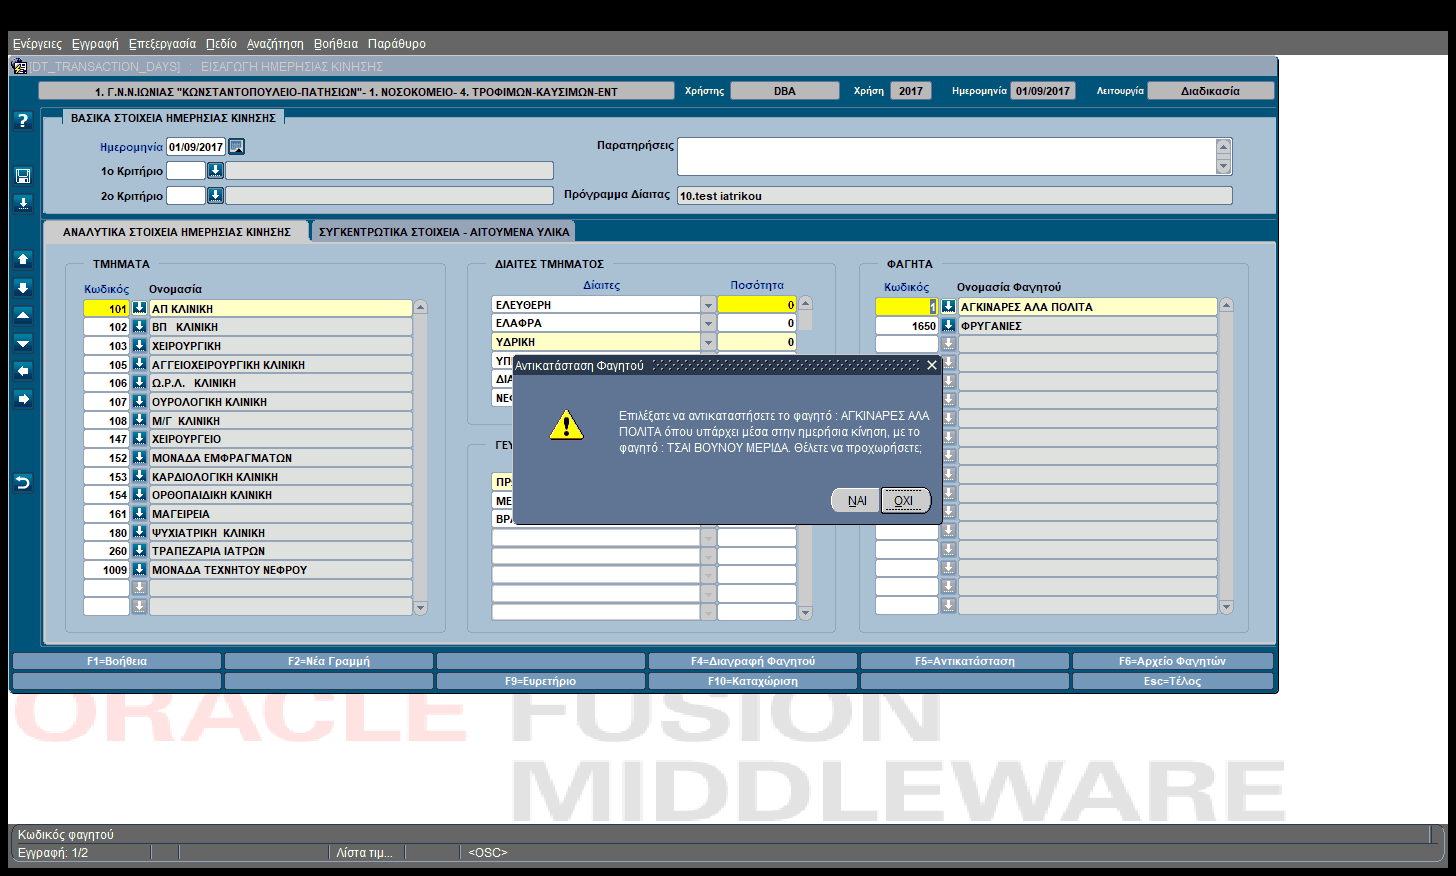Click the left-arrow sidebar icon

pyautogui.click(x=23, y=371)
